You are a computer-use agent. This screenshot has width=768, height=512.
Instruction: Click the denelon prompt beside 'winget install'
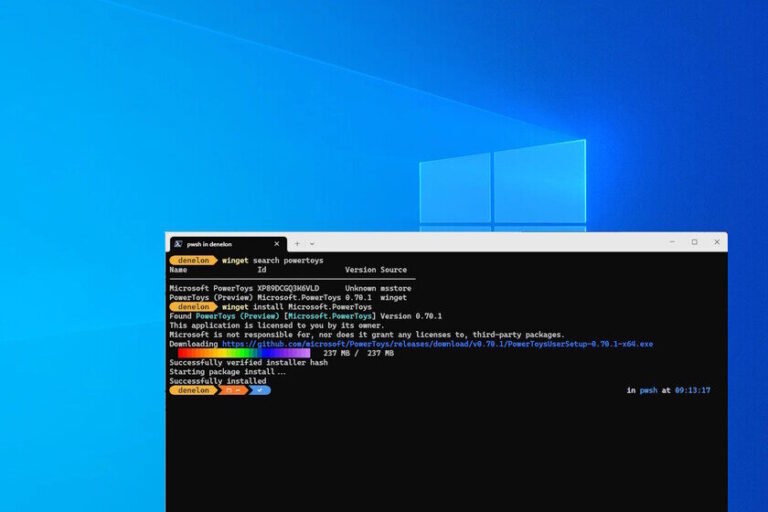(x=193, y=307)
